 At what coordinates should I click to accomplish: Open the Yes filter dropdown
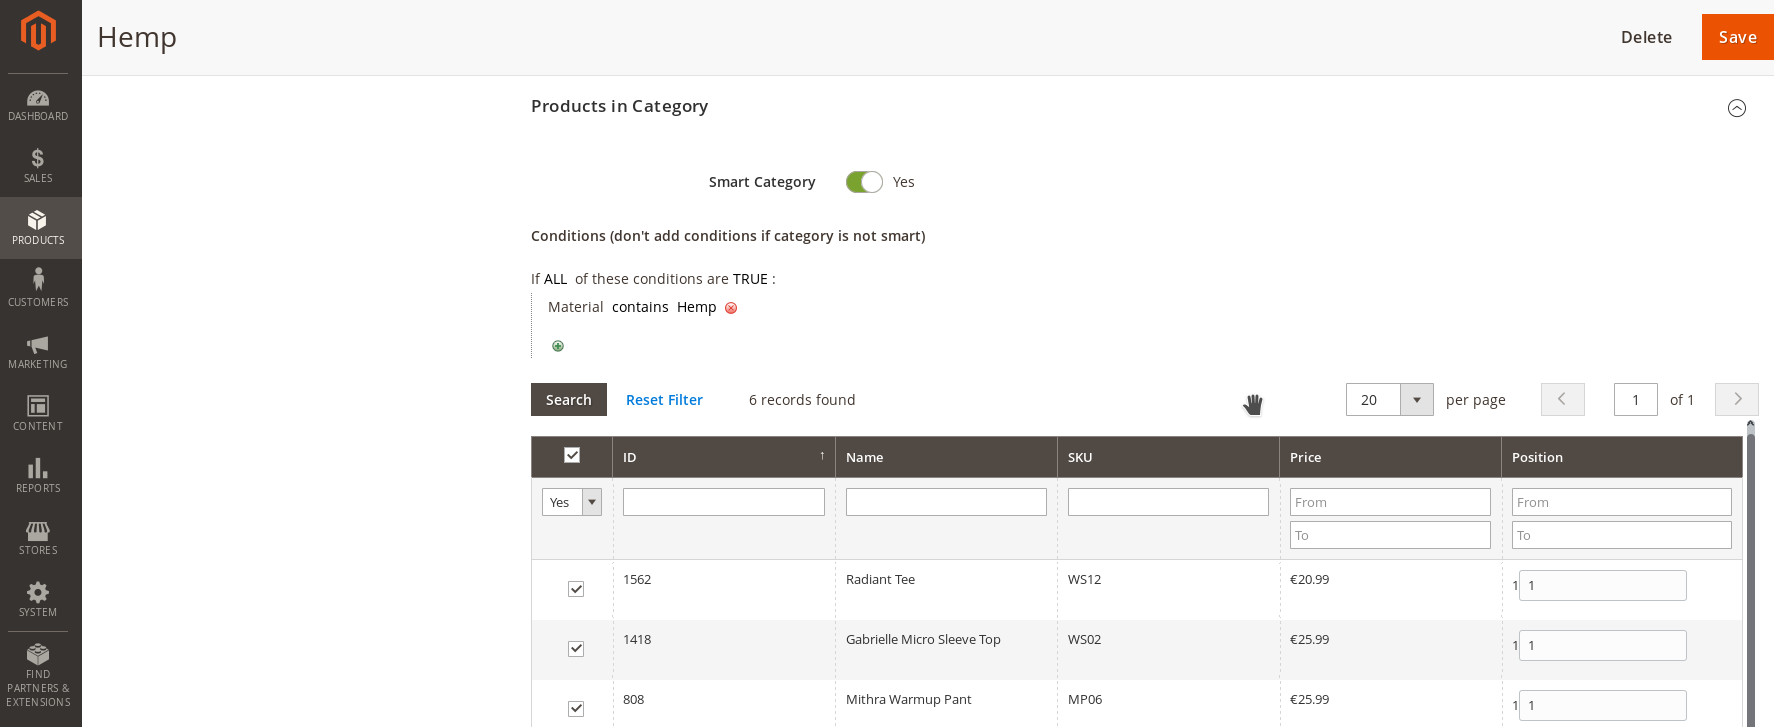coord(572,502)
